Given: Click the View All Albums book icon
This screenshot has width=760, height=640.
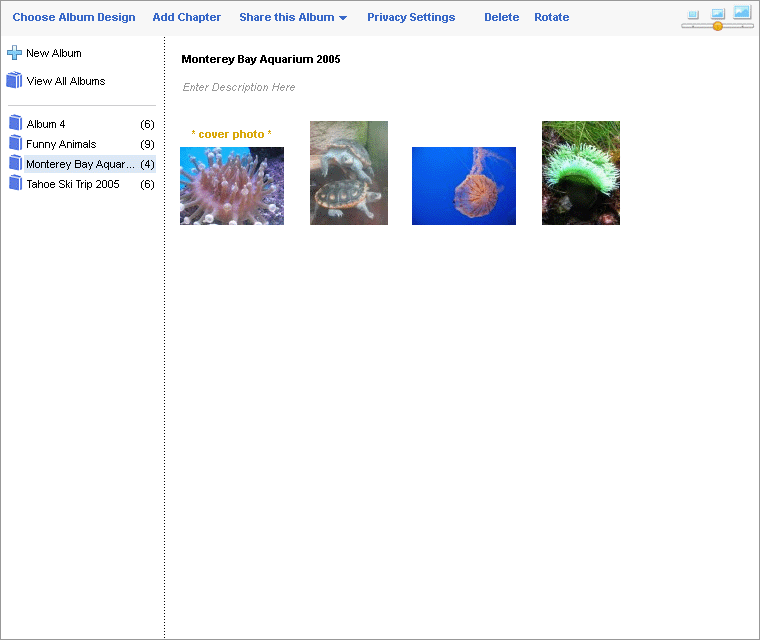Looking at the screenshot, I should click(15, 80).
